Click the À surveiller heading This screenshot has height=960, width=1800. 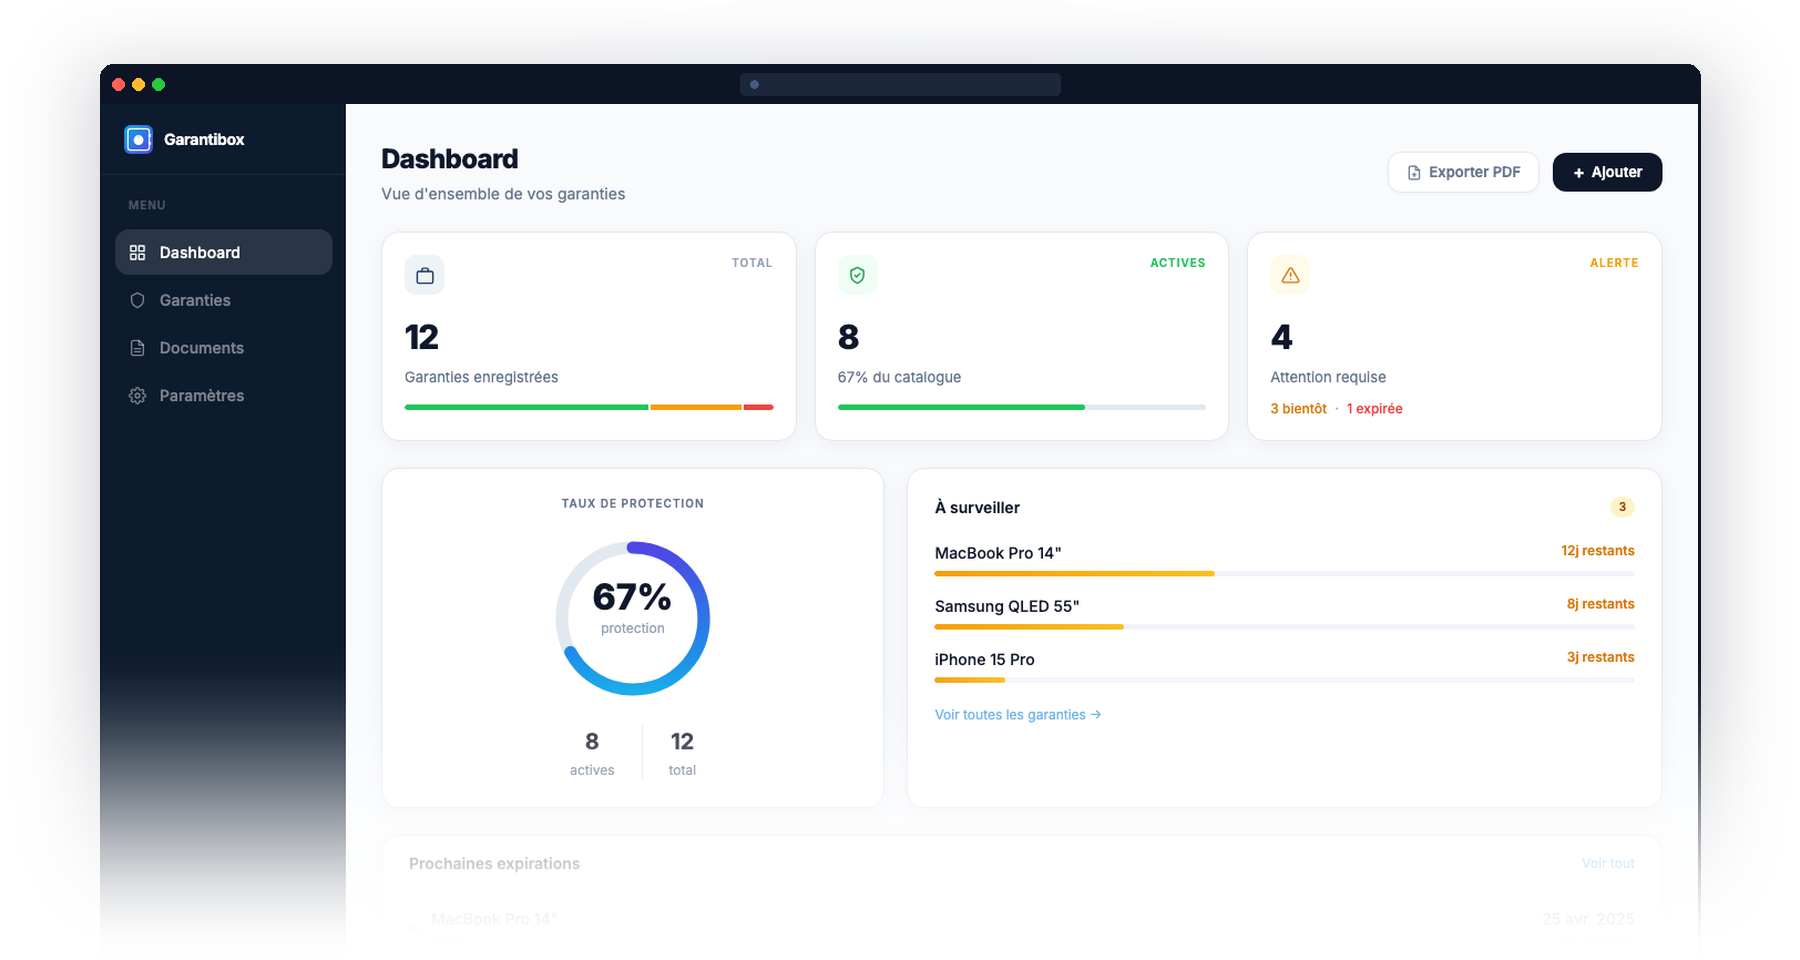coord(977,508)
